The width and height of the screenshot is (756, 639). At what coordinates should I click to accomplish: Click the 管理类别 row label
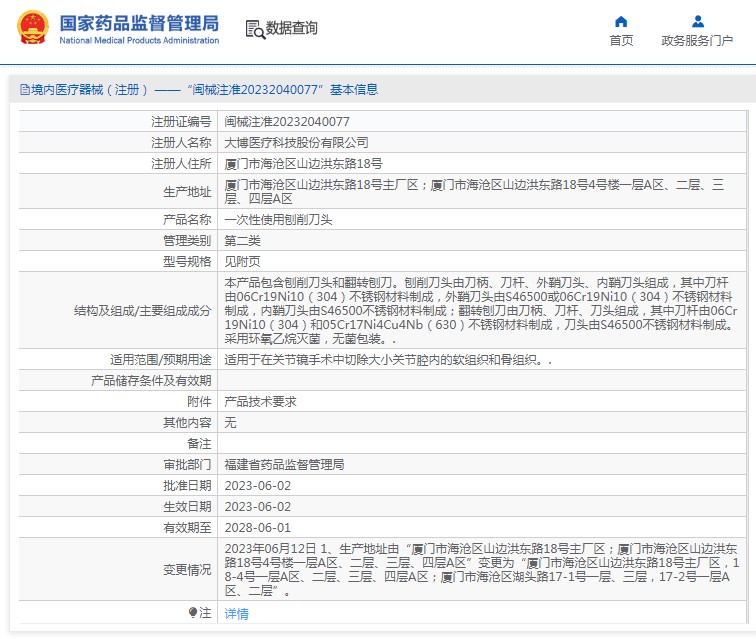tap(187, 240)
